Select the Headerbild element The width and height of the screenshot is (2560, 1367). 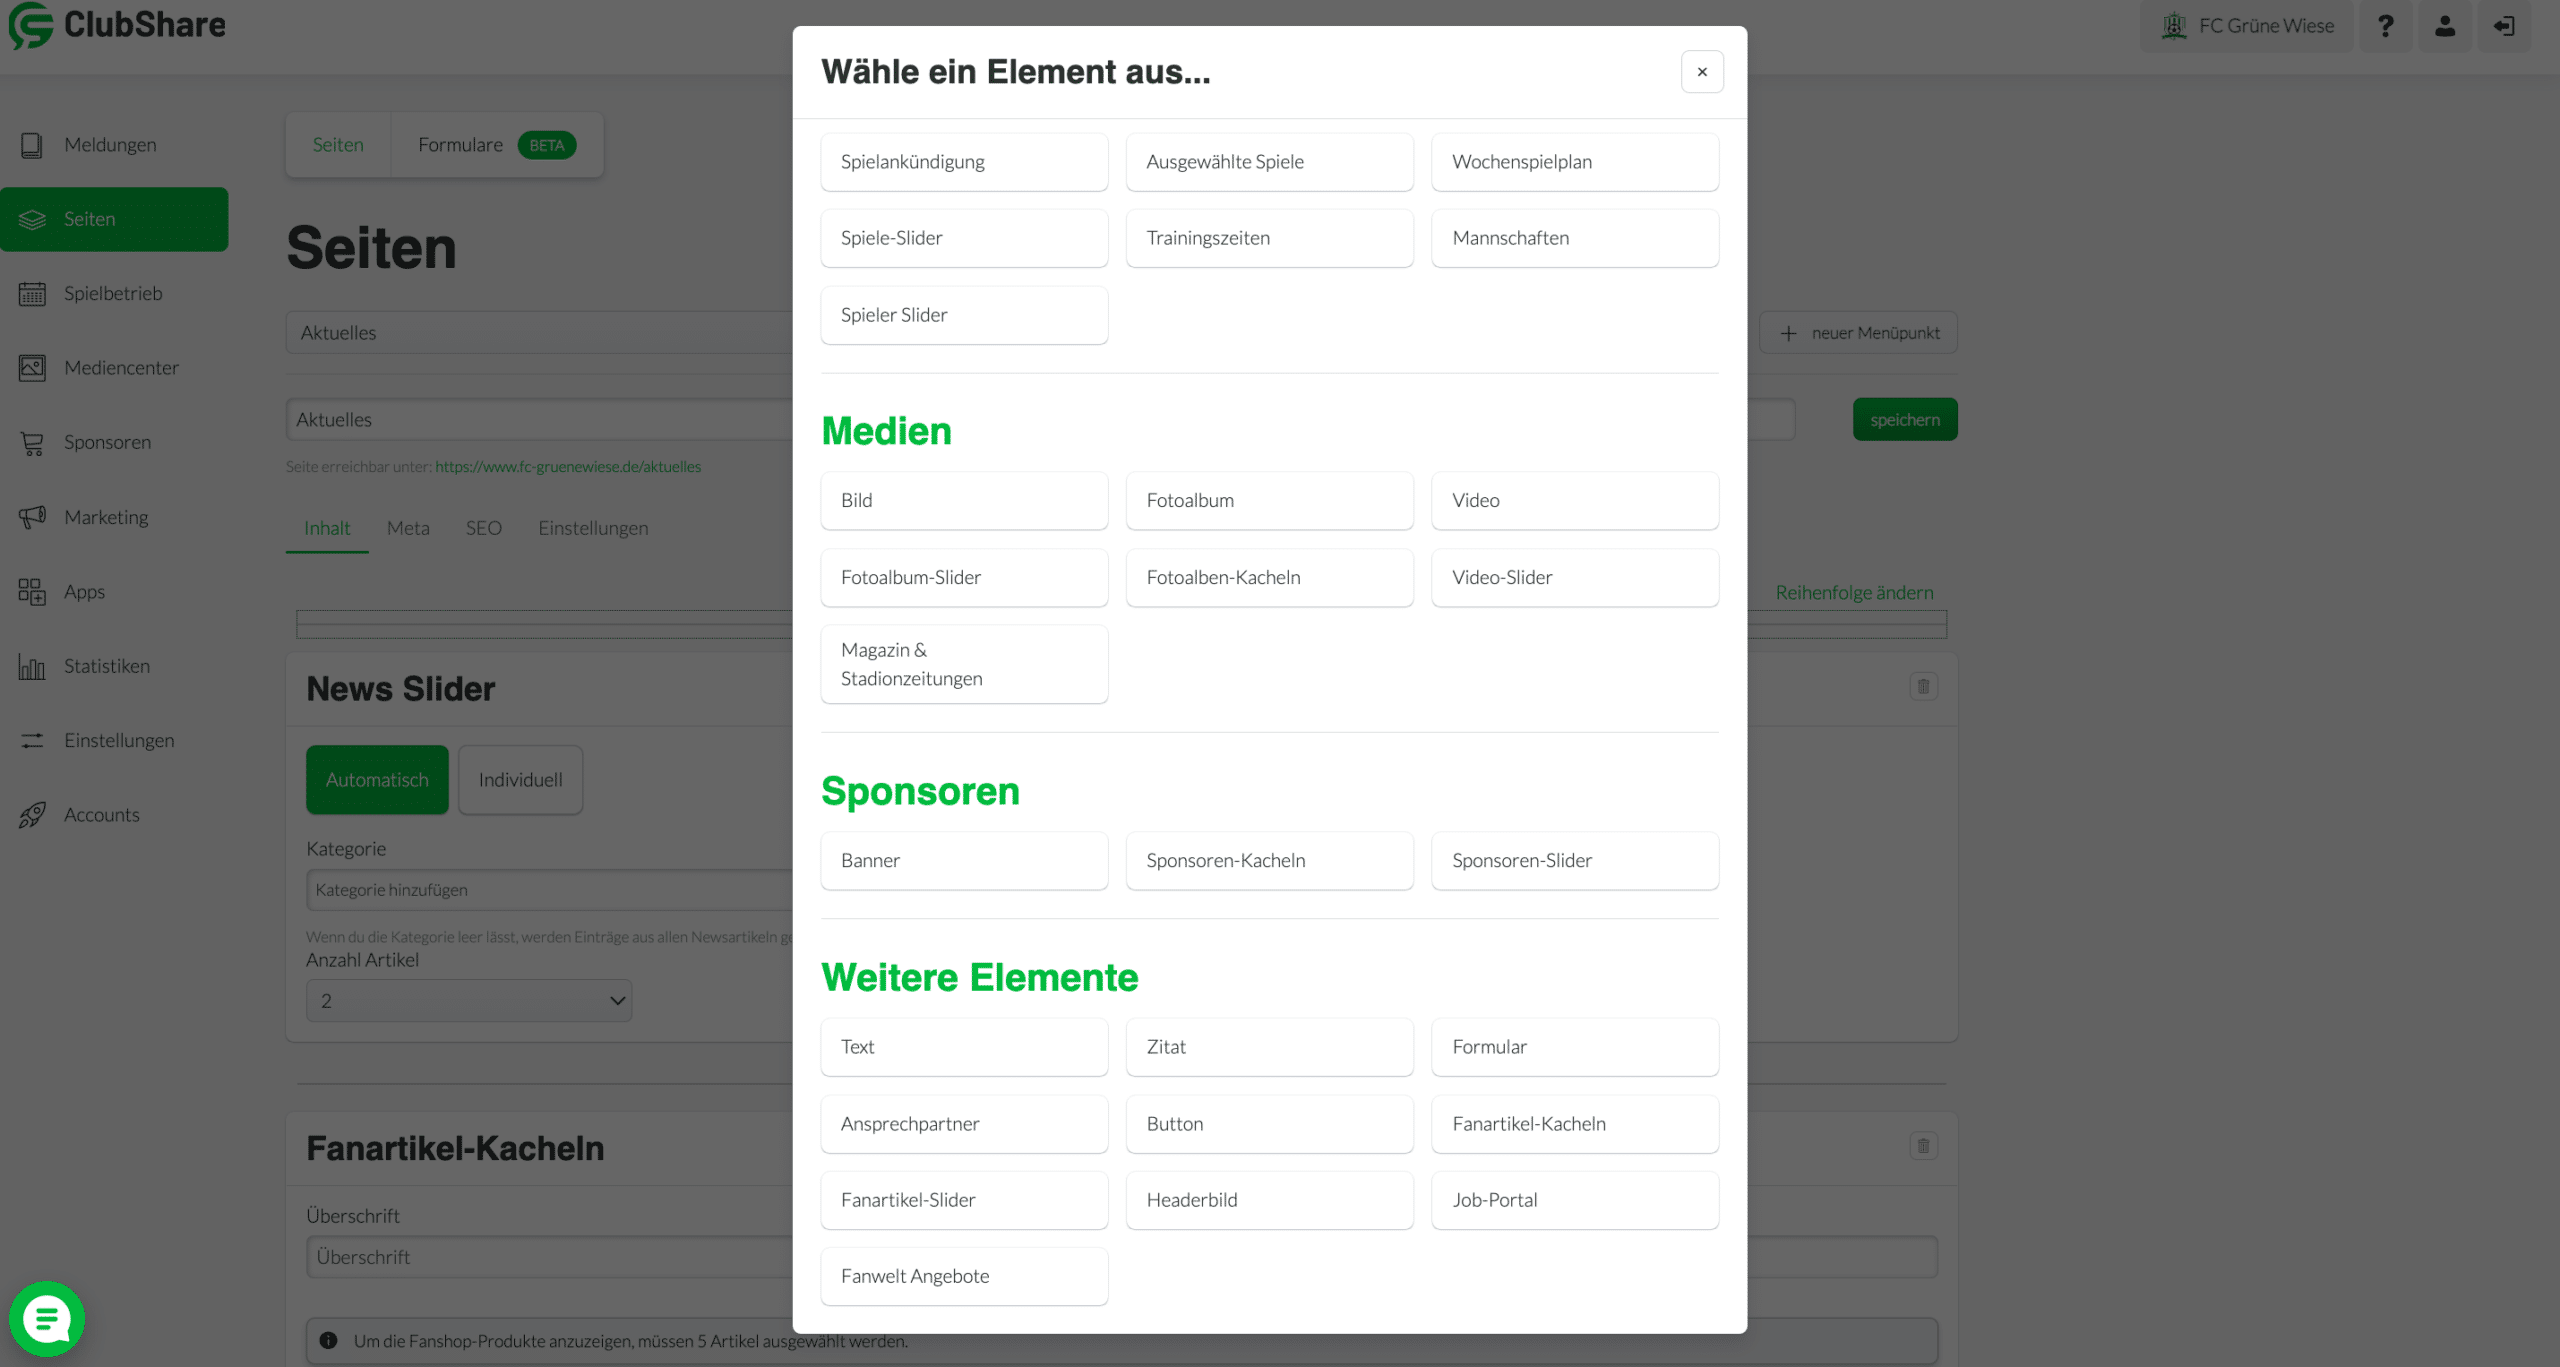click(x=1270, y=1200)
